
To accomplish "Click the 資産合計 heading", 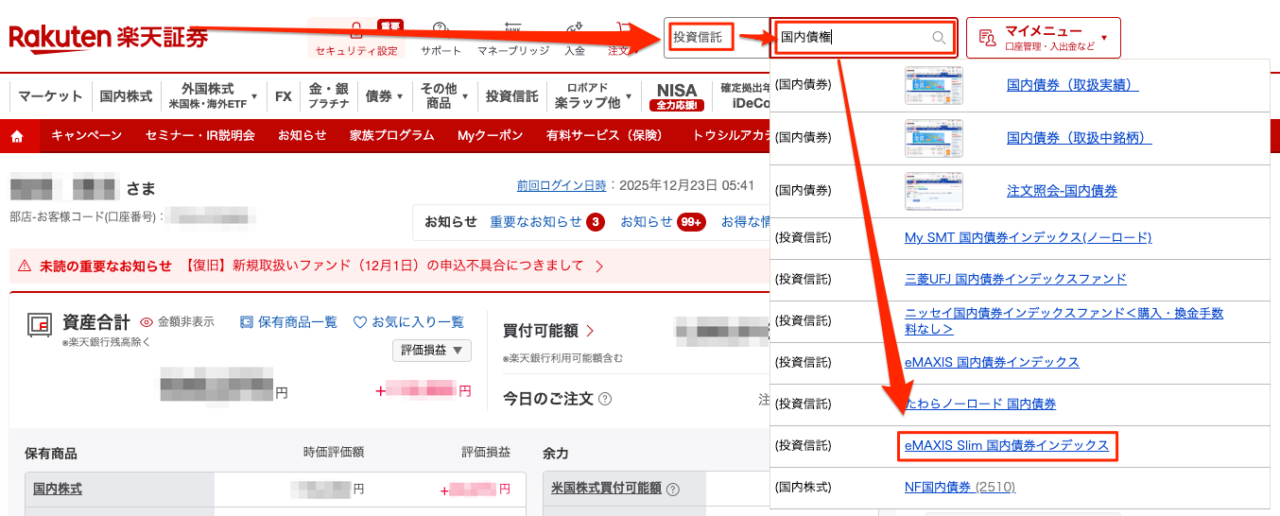I will (96, 322).
